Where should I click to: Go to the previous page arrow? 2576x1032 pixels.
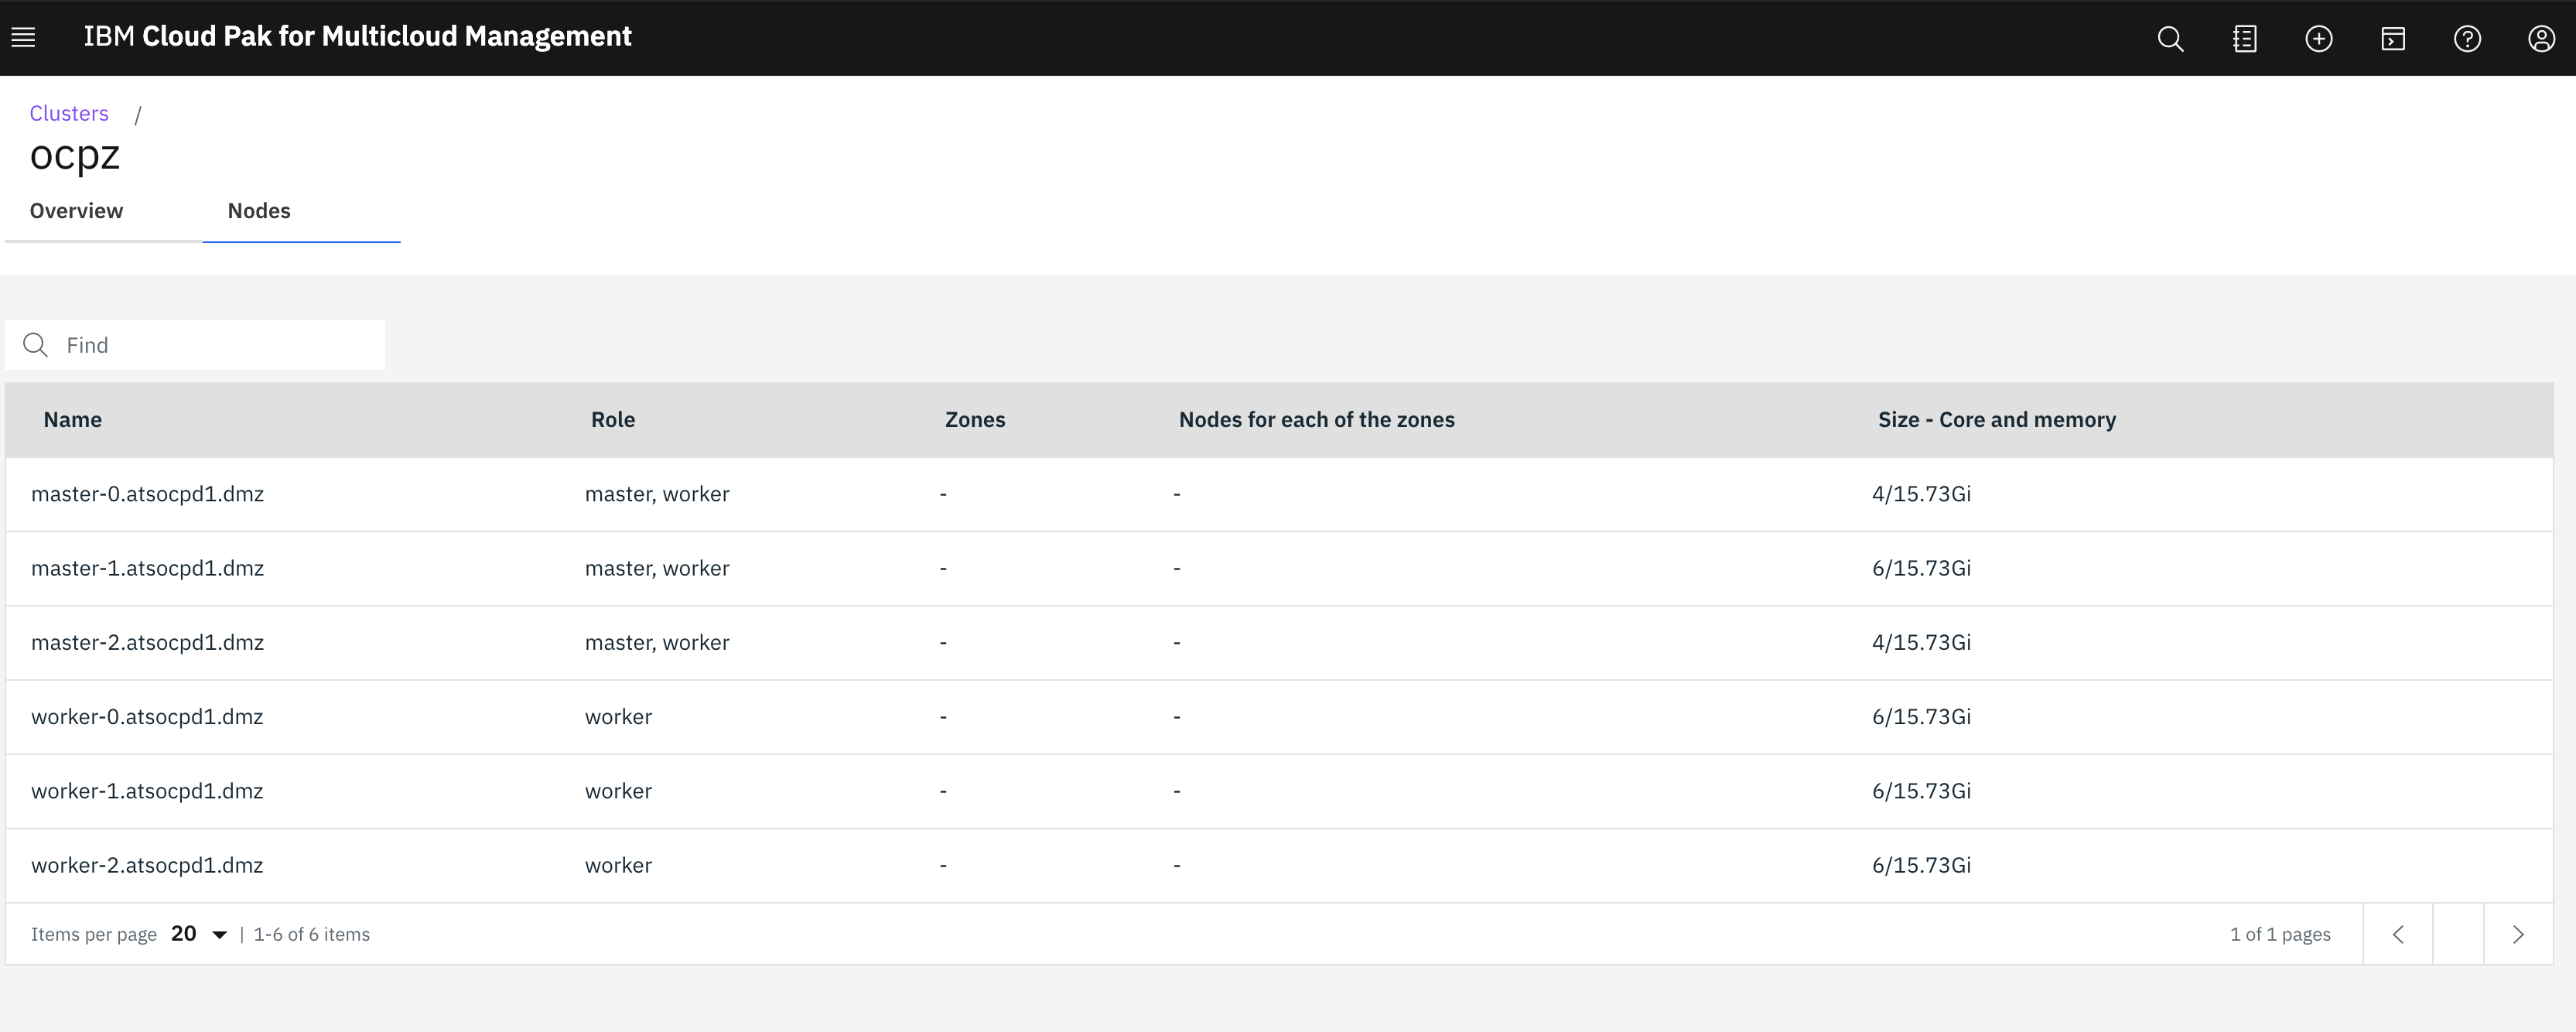(x=2397, y=934)
